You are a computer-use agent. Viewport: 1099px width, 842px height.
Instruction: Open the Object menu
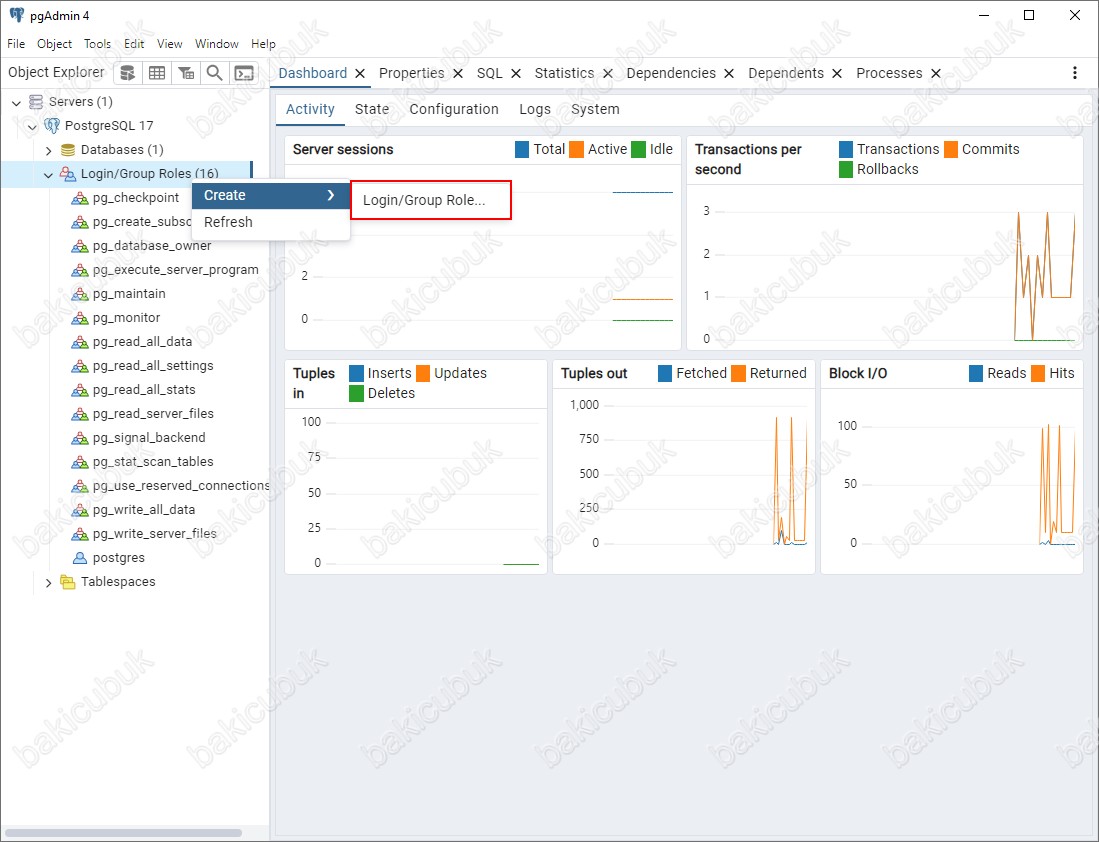pyautogui.click(x=55, y=43)
